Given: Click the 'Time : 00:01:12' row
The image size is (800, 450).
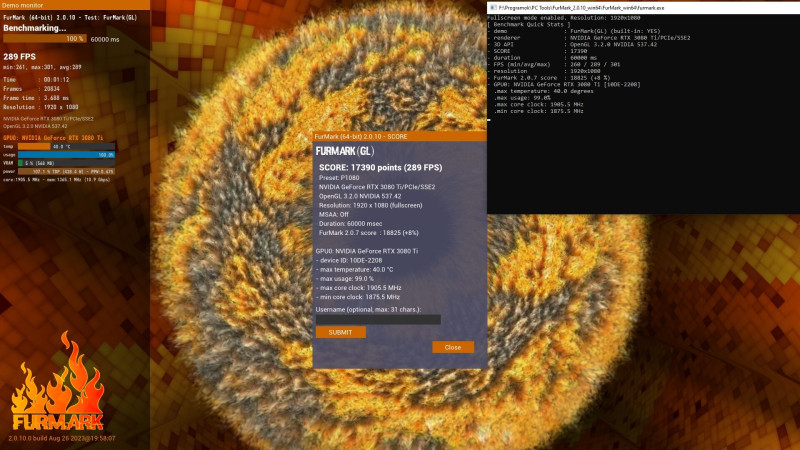Looking at the screenshot, I should point(36,80).
